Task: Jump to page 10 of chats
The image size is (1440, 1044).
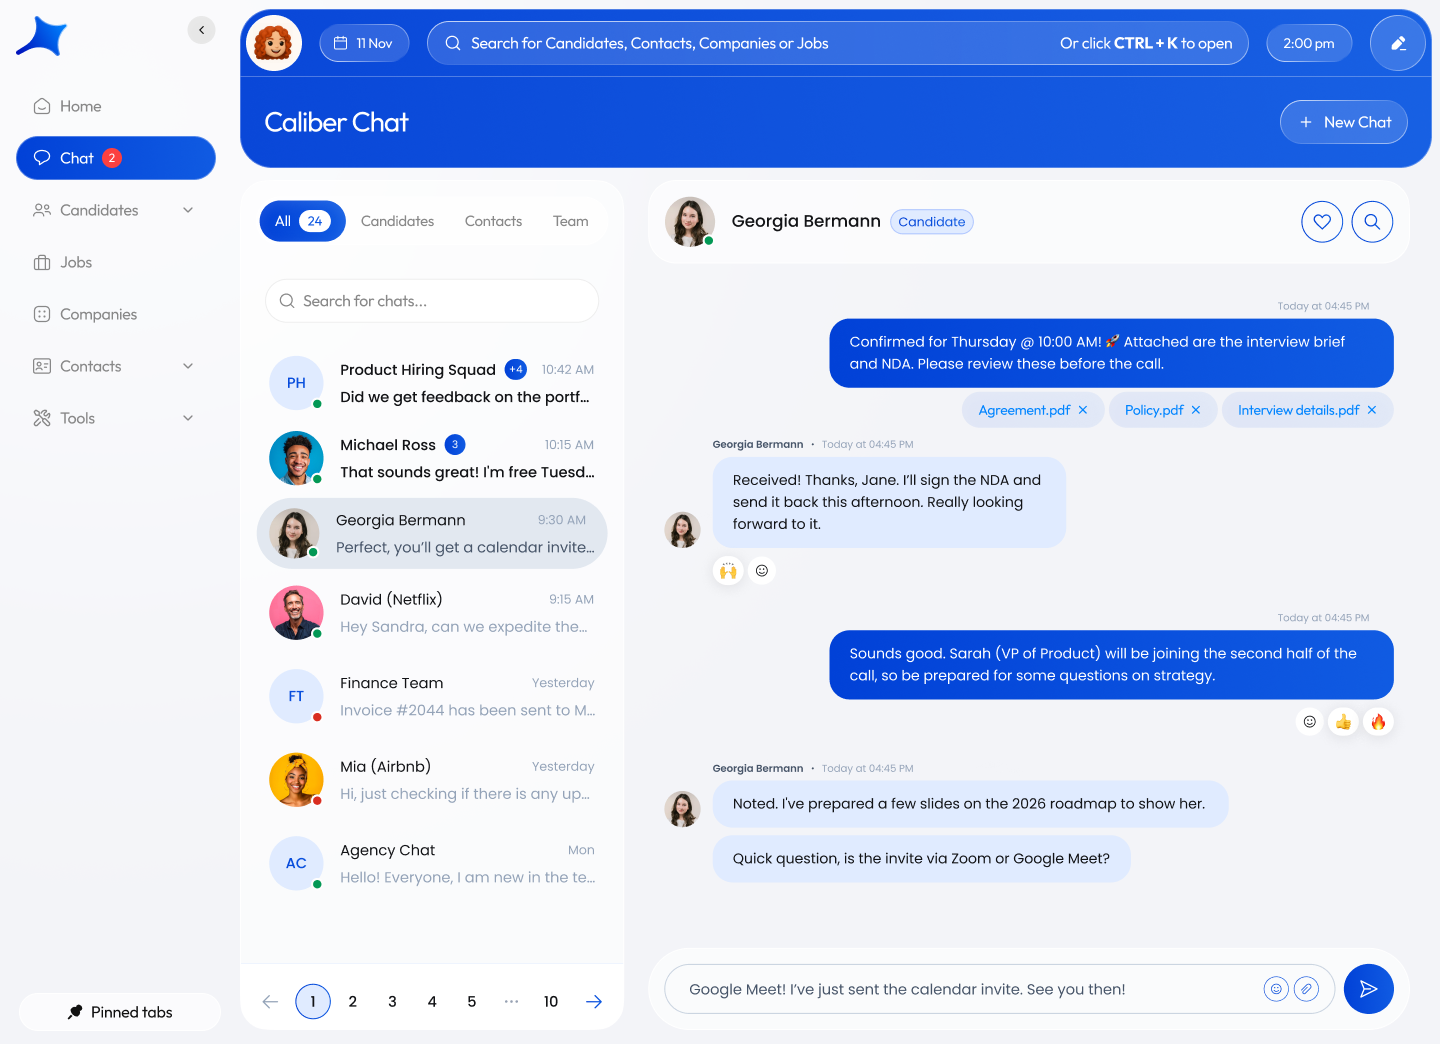Action: (x=551, y=1002)
